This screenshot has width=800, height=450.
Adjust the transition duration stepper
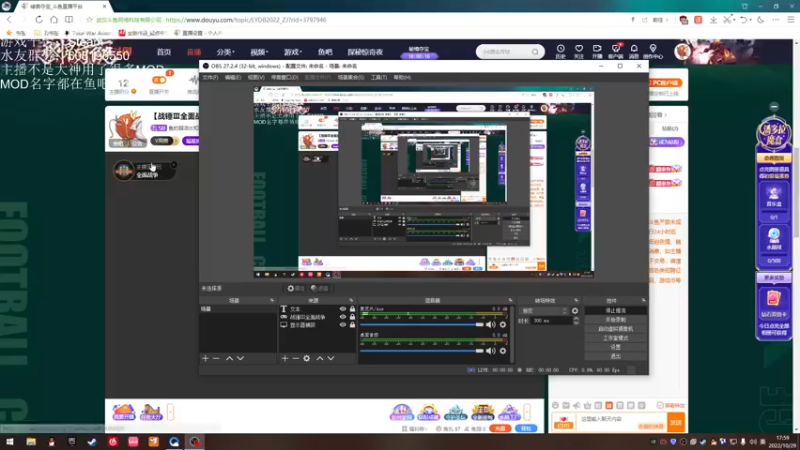(x=576, y=321)
